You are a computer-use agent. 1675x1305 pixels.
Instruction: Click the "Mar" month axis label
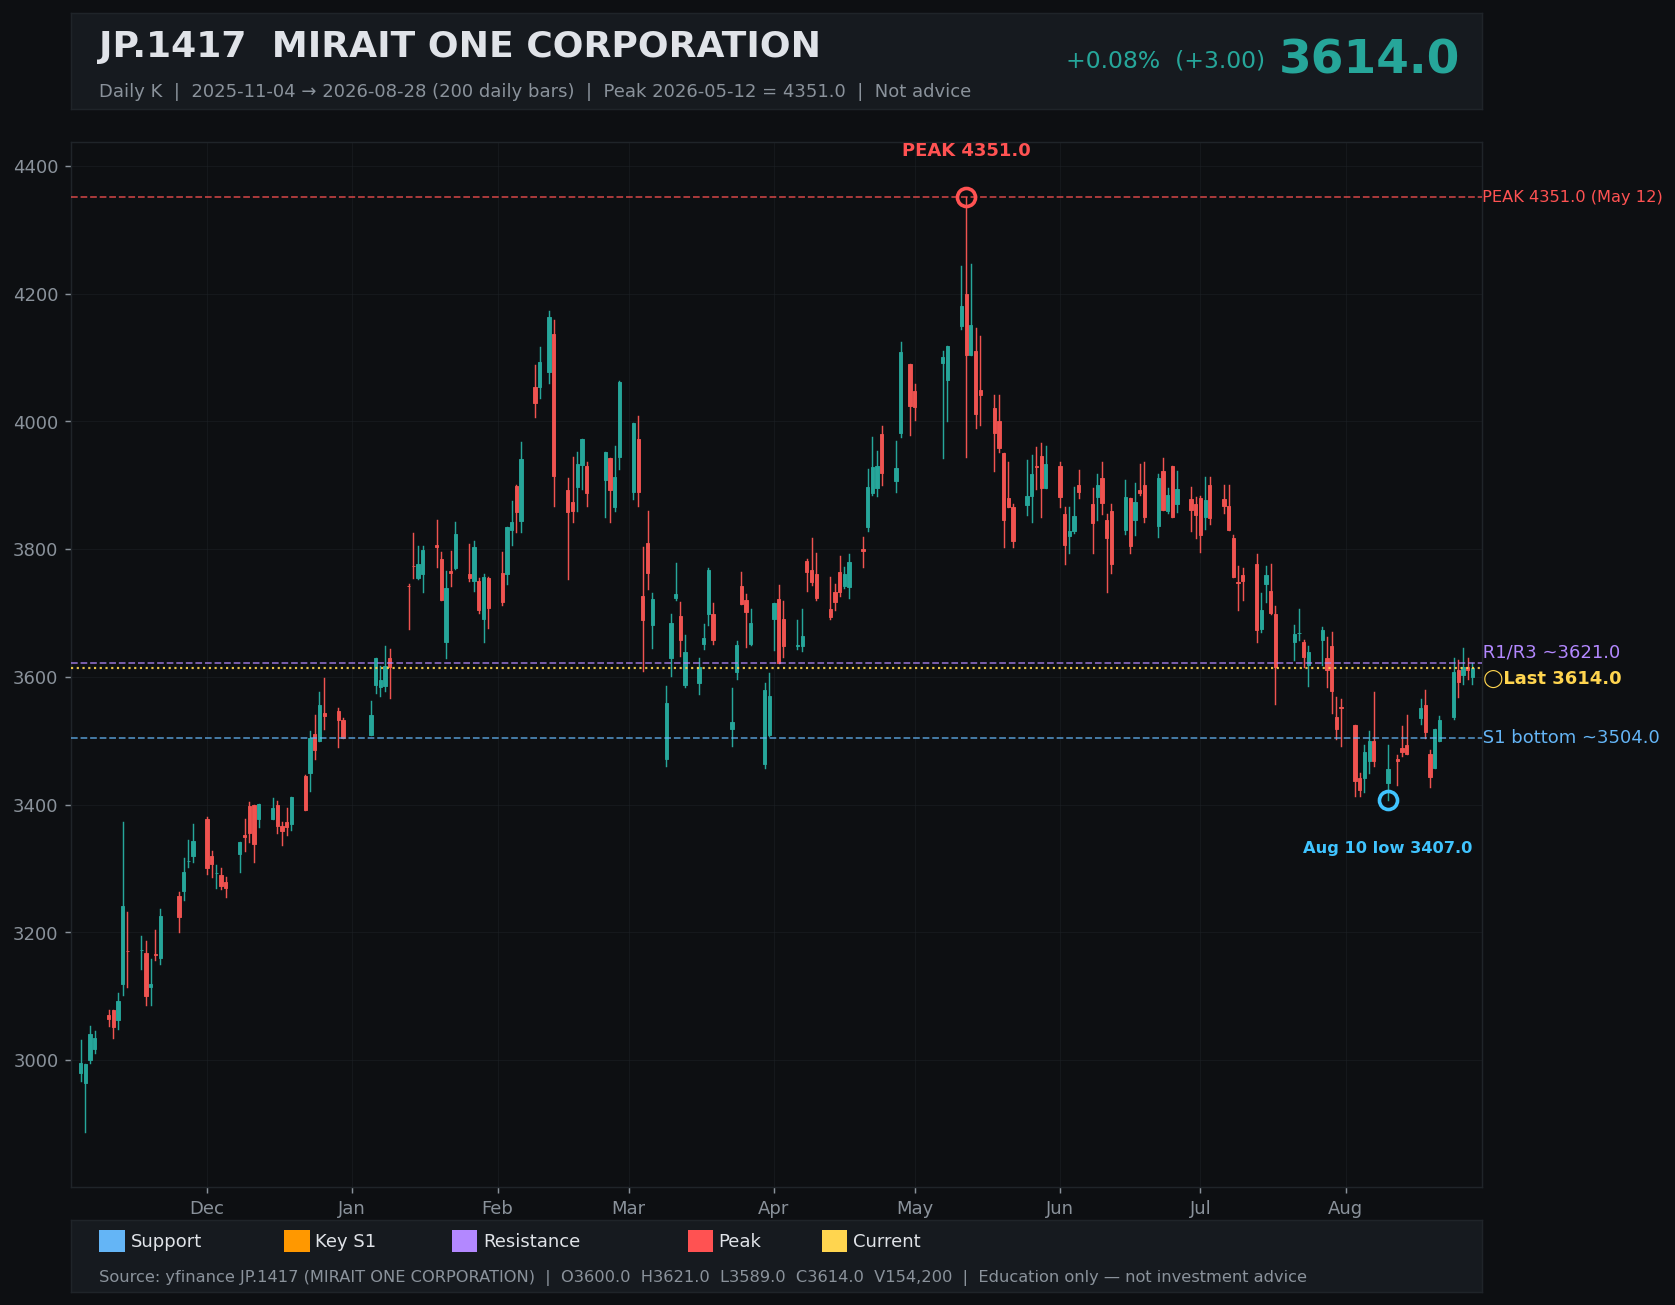coord(628,1208)
